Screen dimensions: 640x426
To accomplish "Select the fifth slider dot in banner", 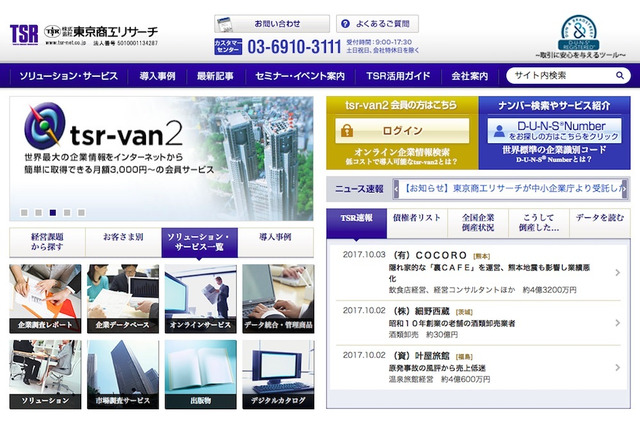I will click(81, 213).
